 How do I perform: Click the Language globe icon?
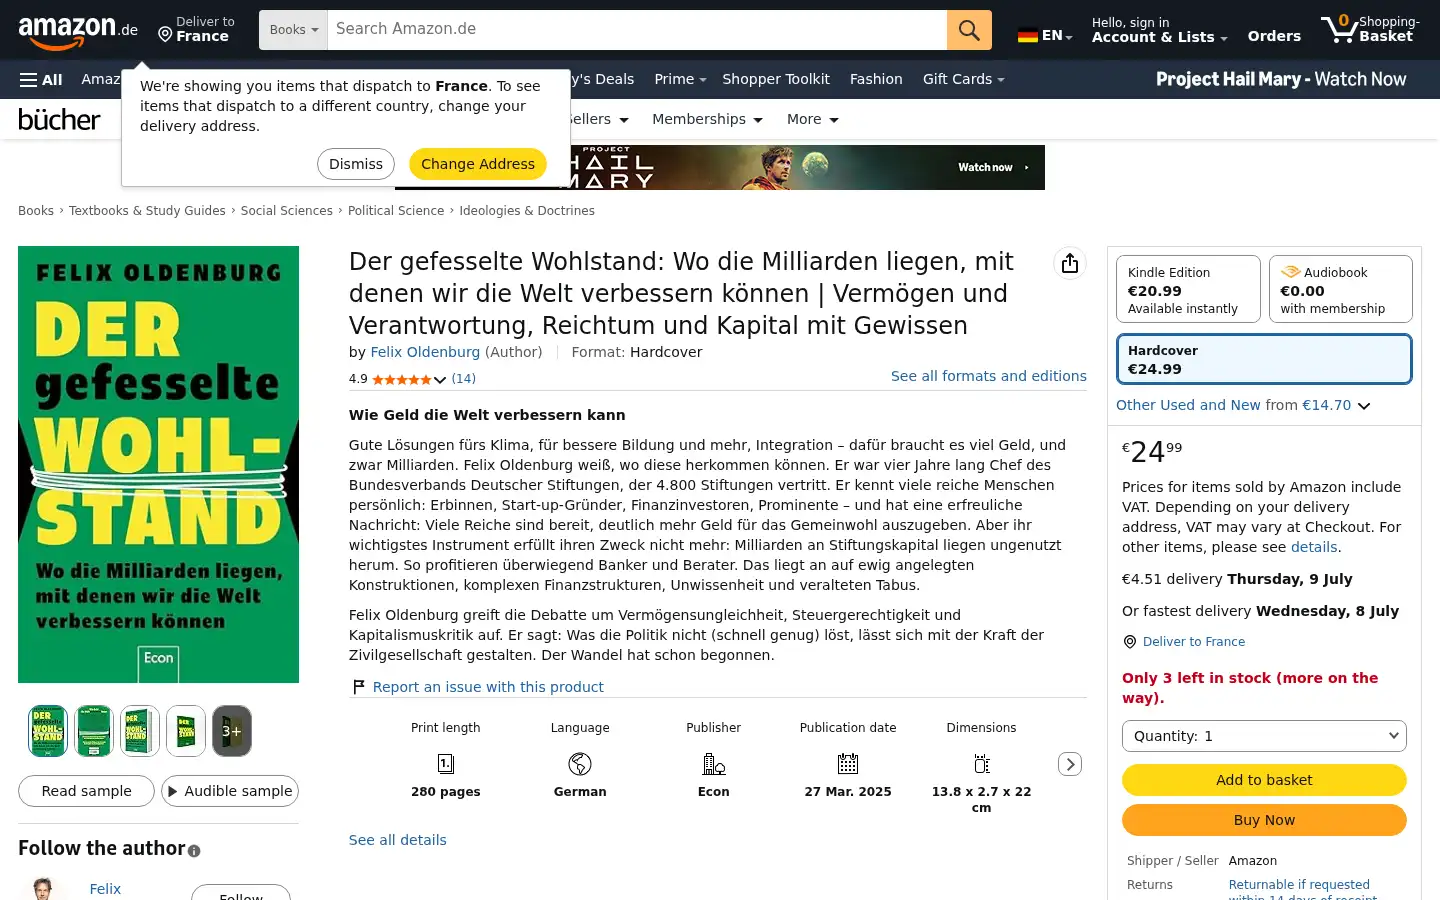(580, 764)
